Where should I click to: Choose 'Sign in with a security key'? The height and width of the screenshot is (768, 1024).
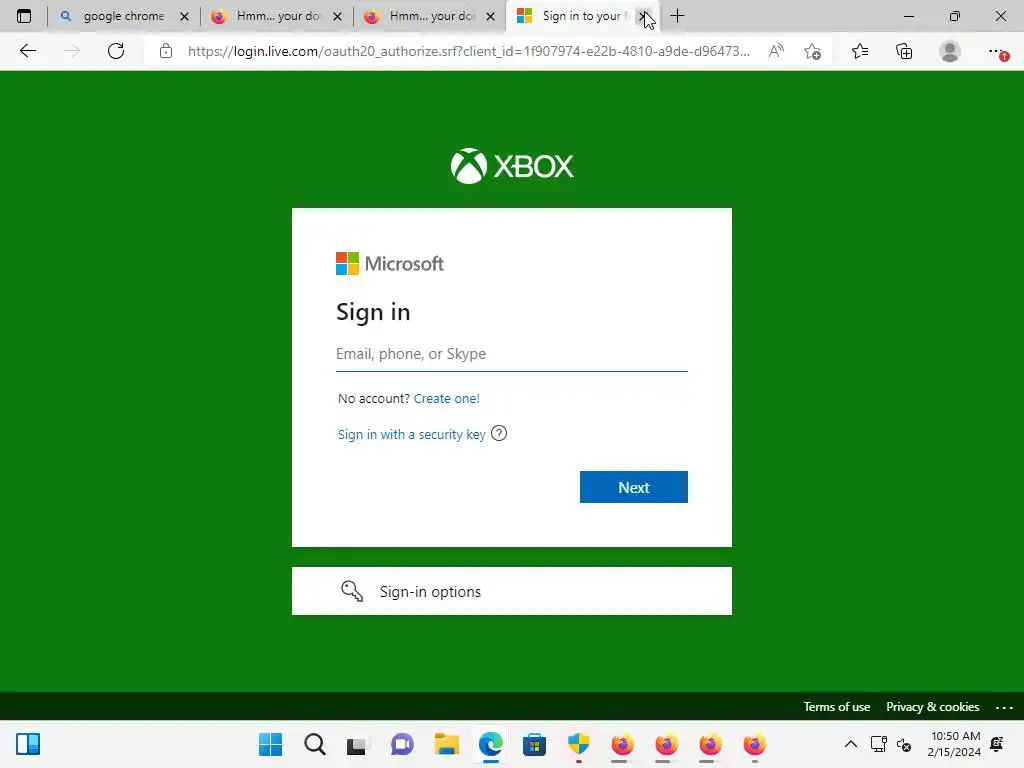pos(411,434)
